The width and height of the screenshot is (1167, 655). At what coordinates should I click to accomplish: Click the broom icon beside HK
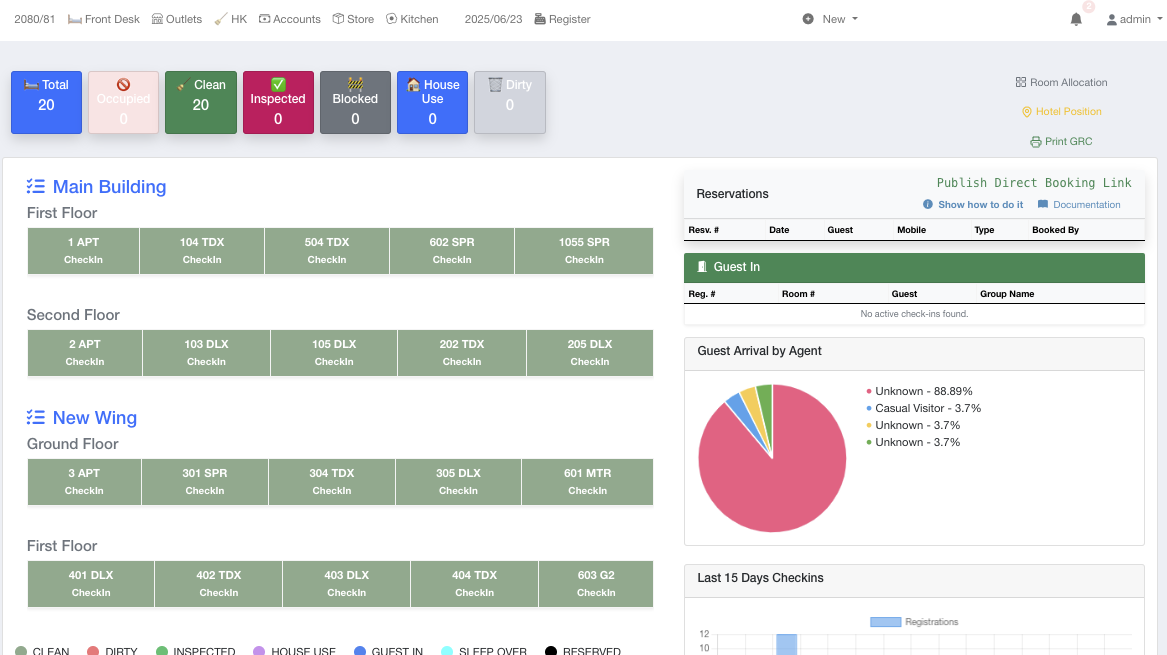click(221, 19)
